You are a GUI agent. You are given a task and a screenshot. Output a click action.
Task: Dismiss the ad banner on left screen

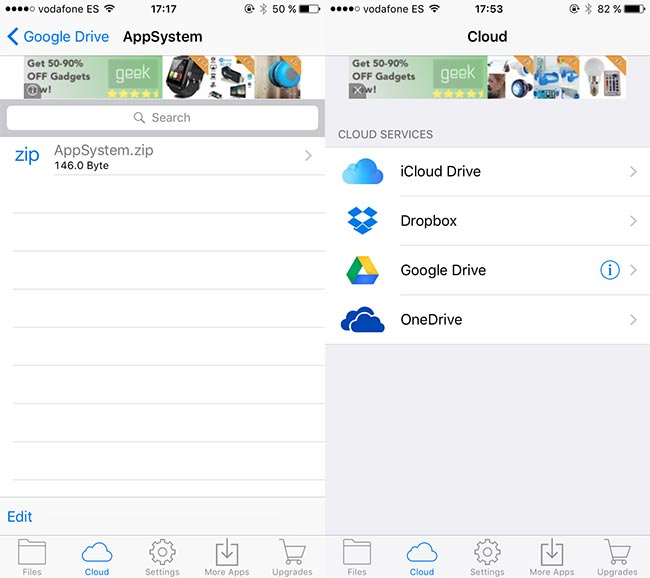32,90
